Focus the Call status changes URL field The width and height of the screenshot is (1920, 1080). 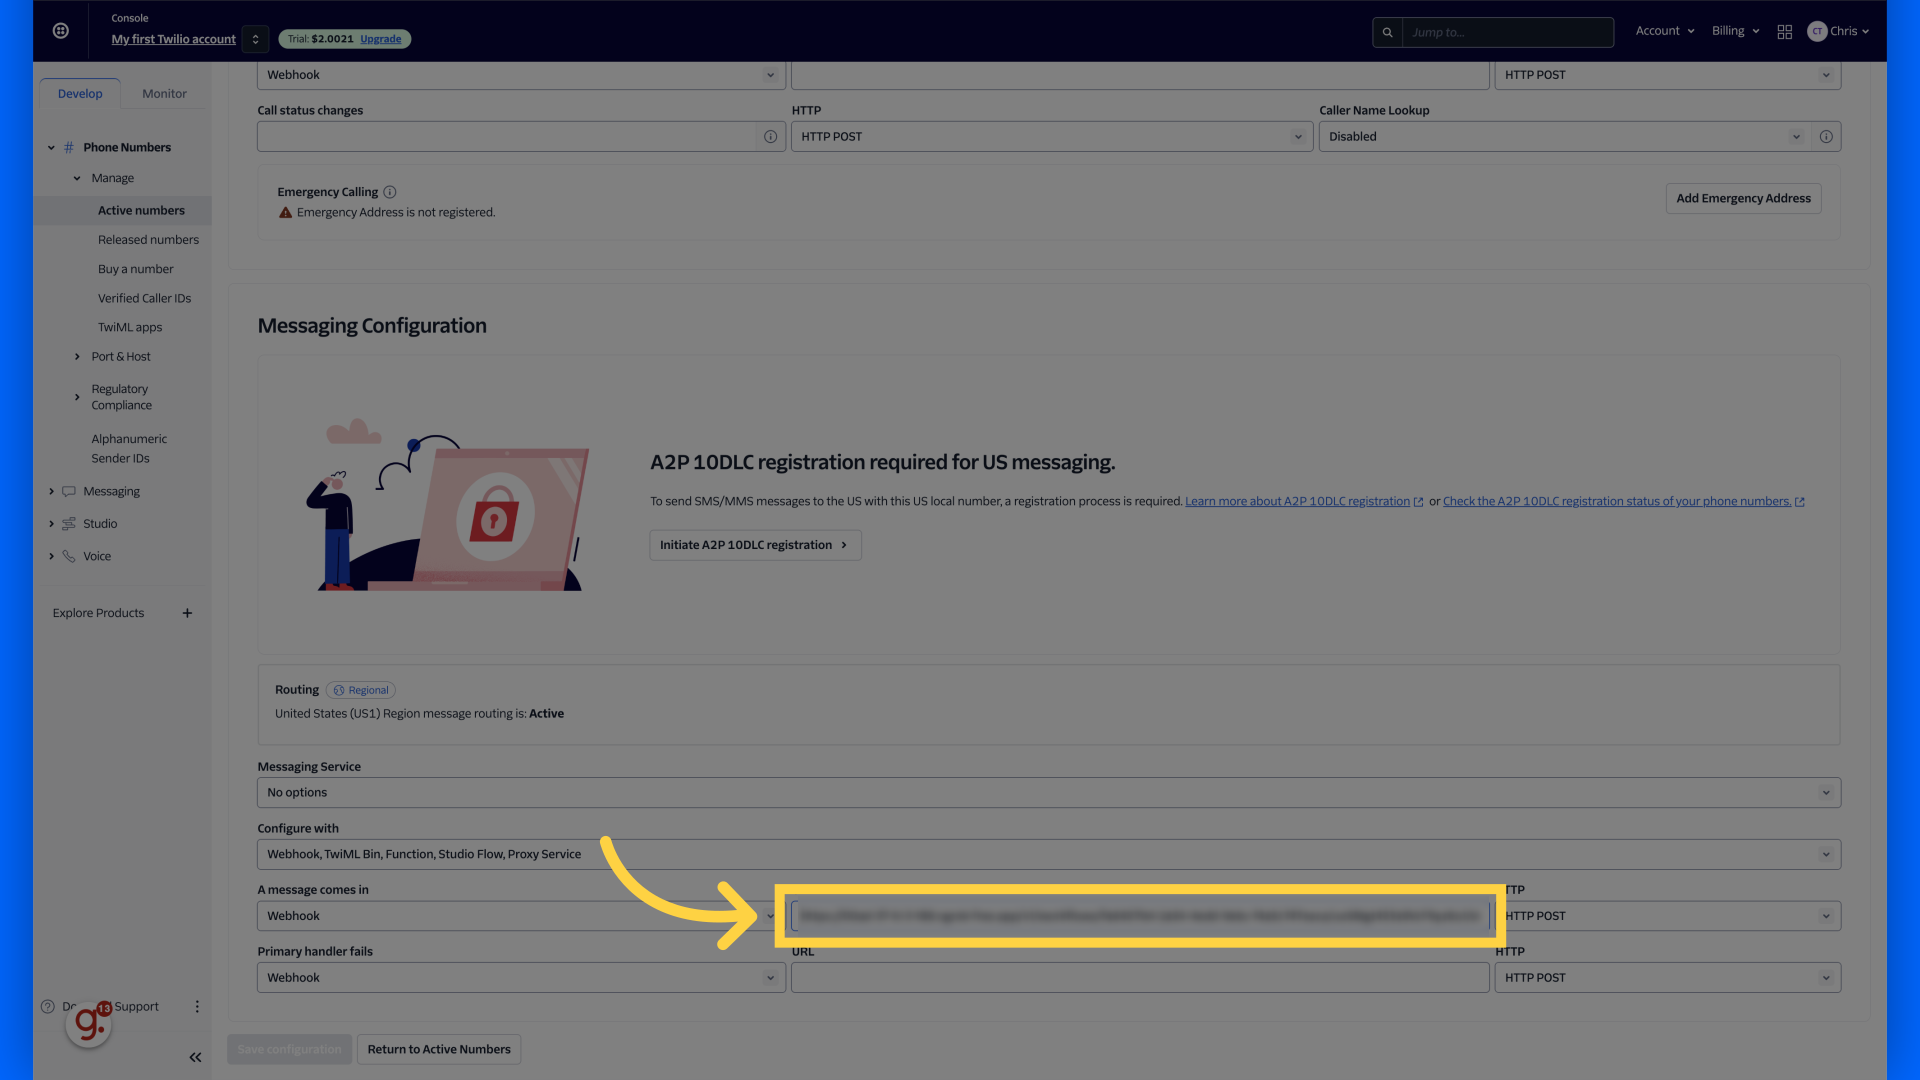click(507, 137)
